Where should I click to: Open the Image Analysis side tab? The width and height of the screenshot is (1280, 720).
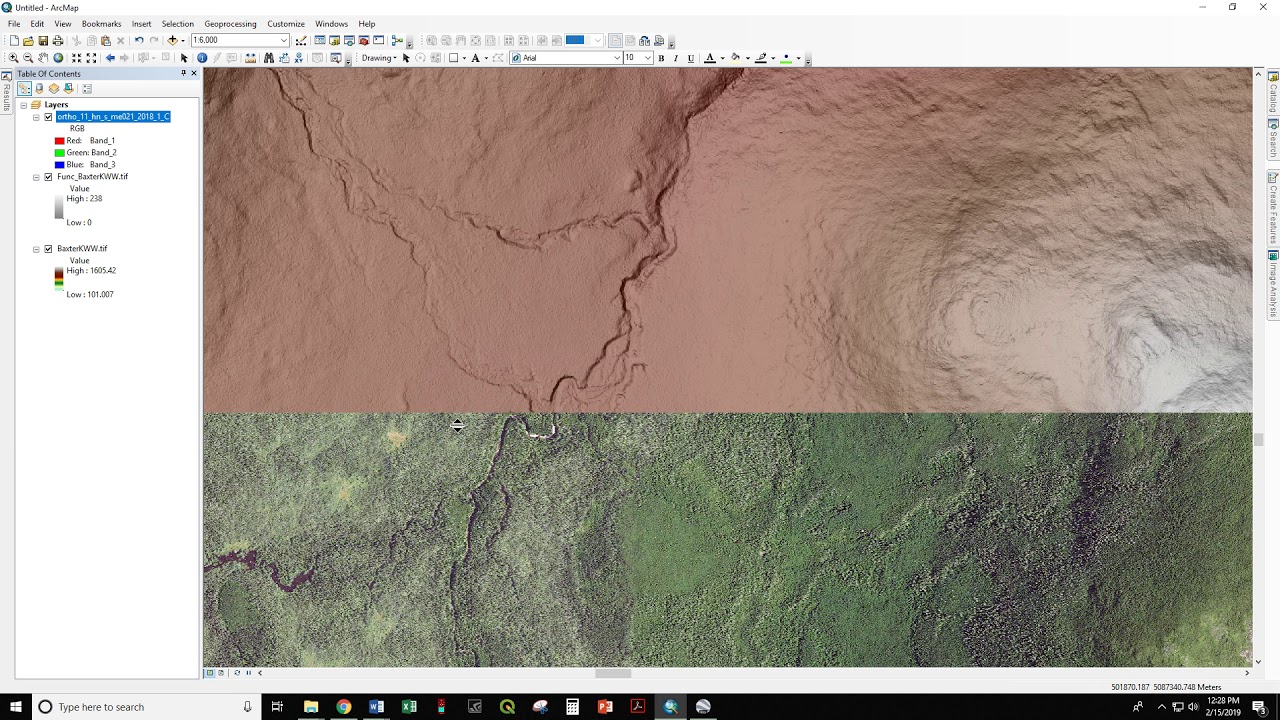point(1273,285)
